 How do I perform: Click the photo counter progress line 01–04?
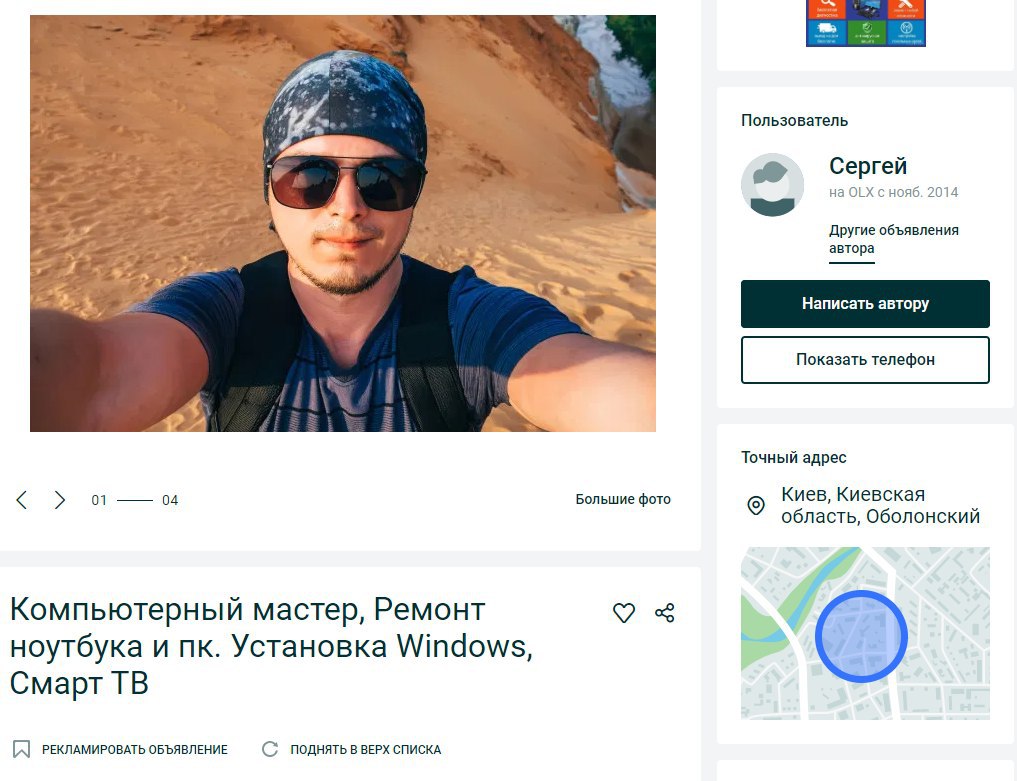[134, 500]
